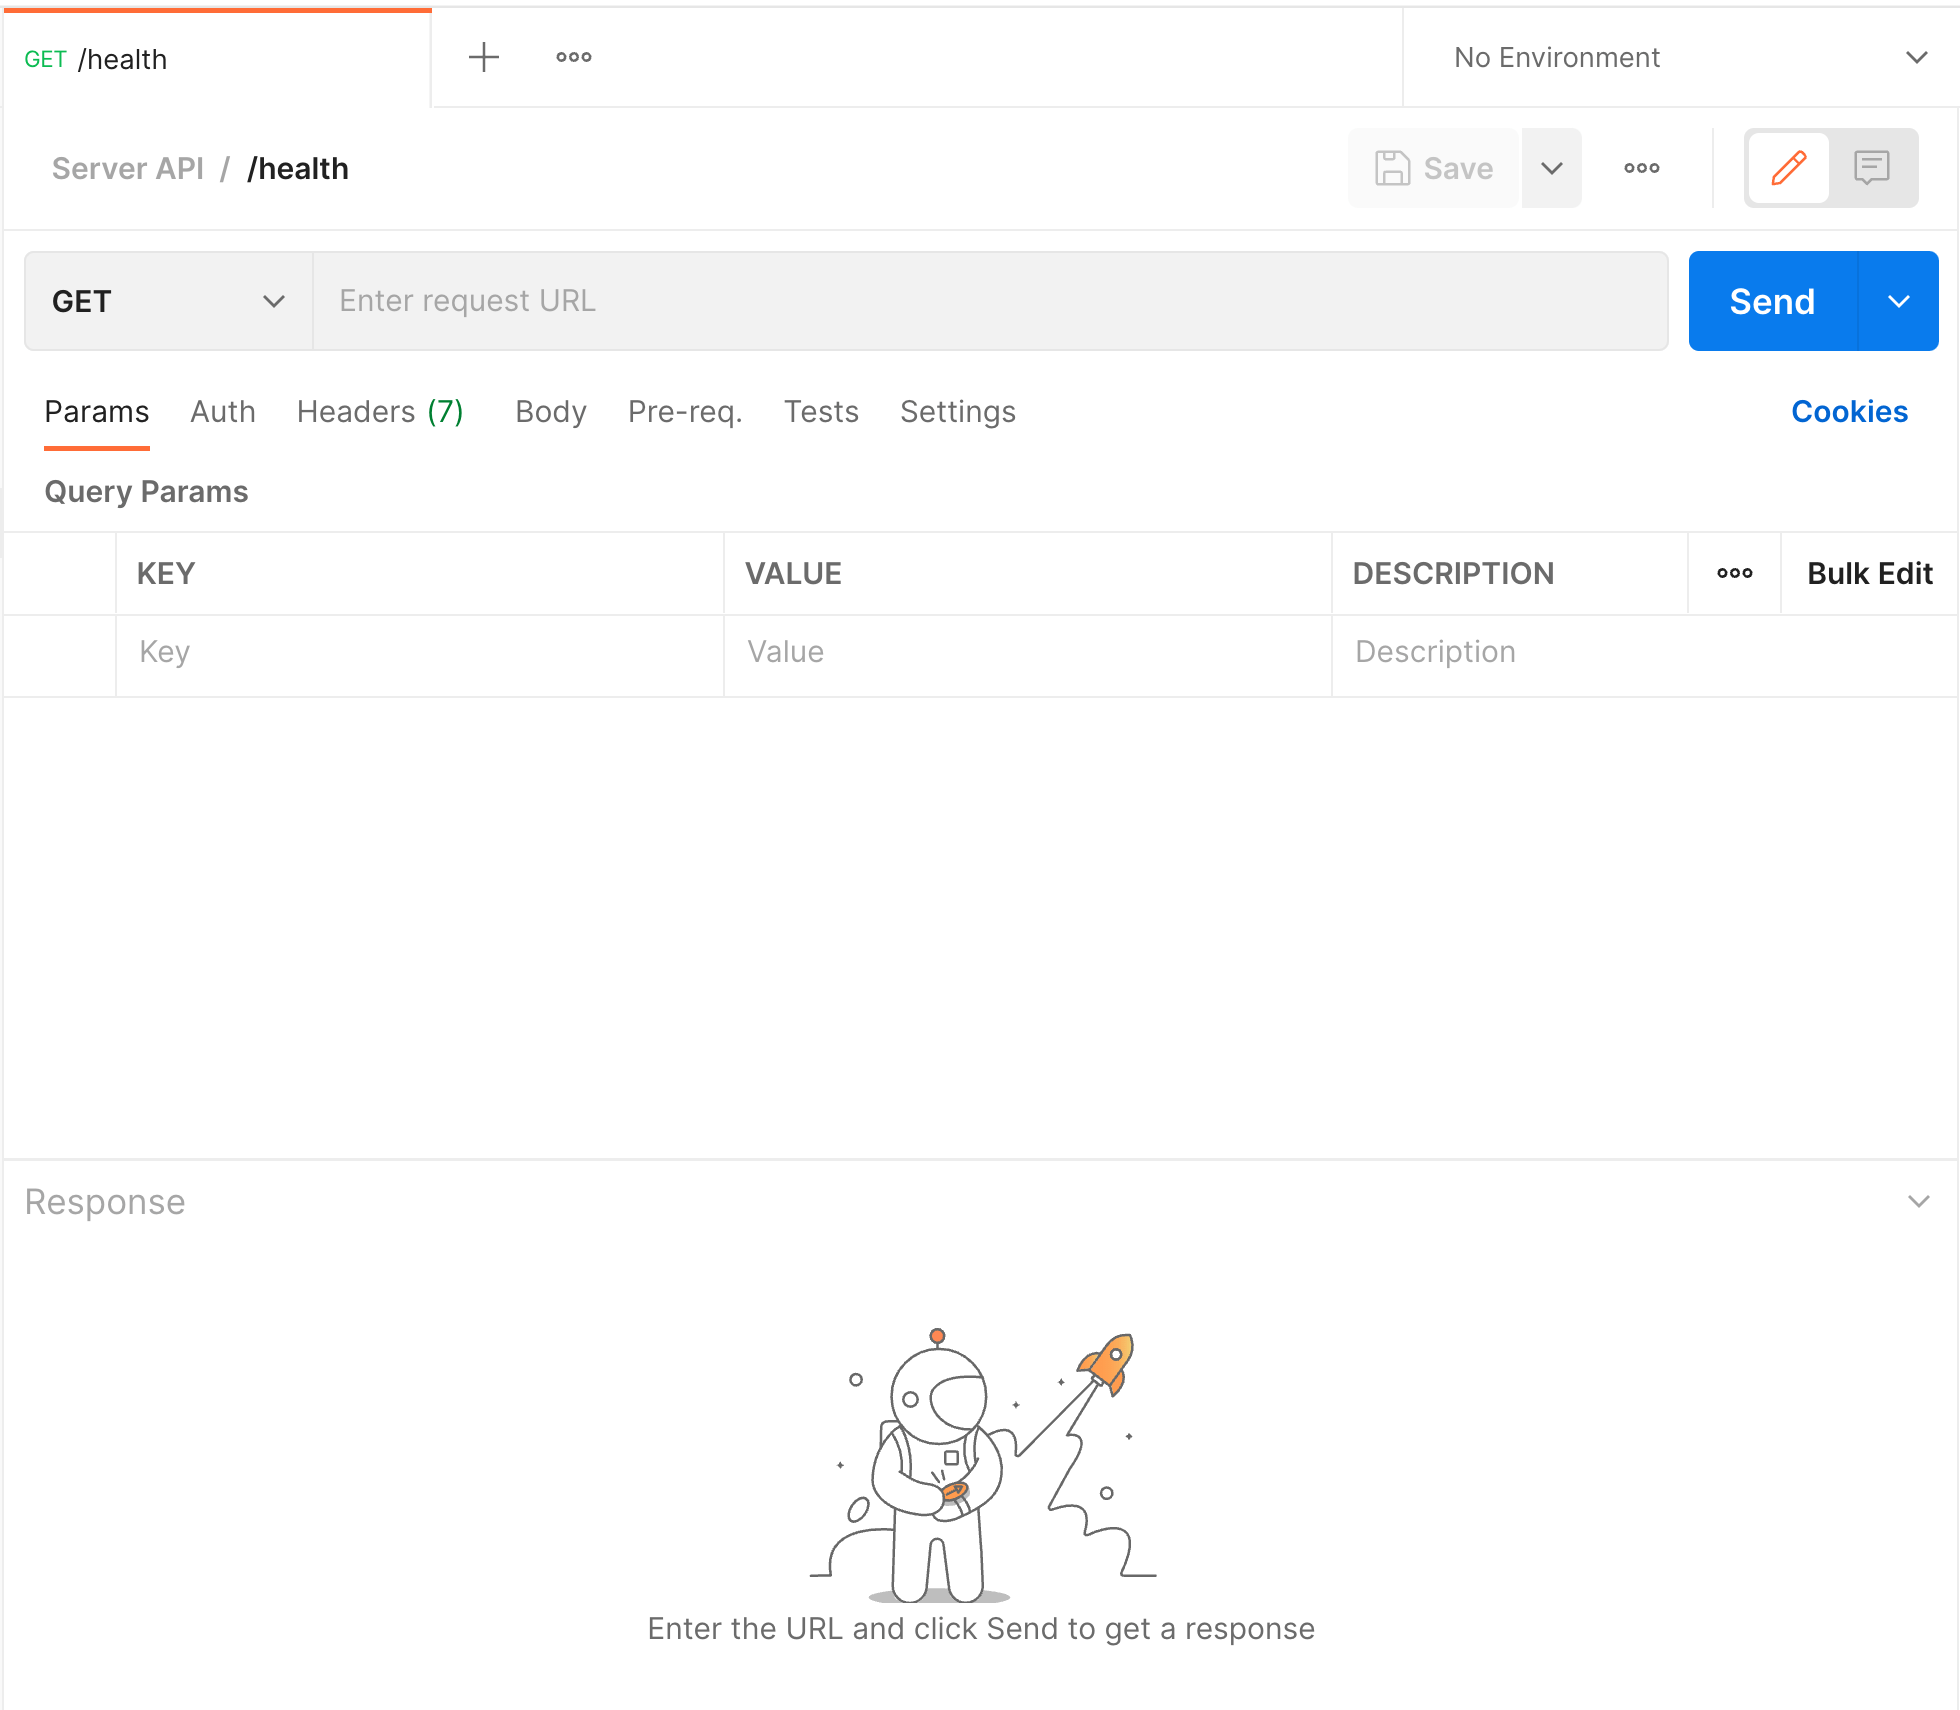Click the three-dot icon next to column header
The width and height of the screenshot is (1960, 1710).
[1735, 573]
